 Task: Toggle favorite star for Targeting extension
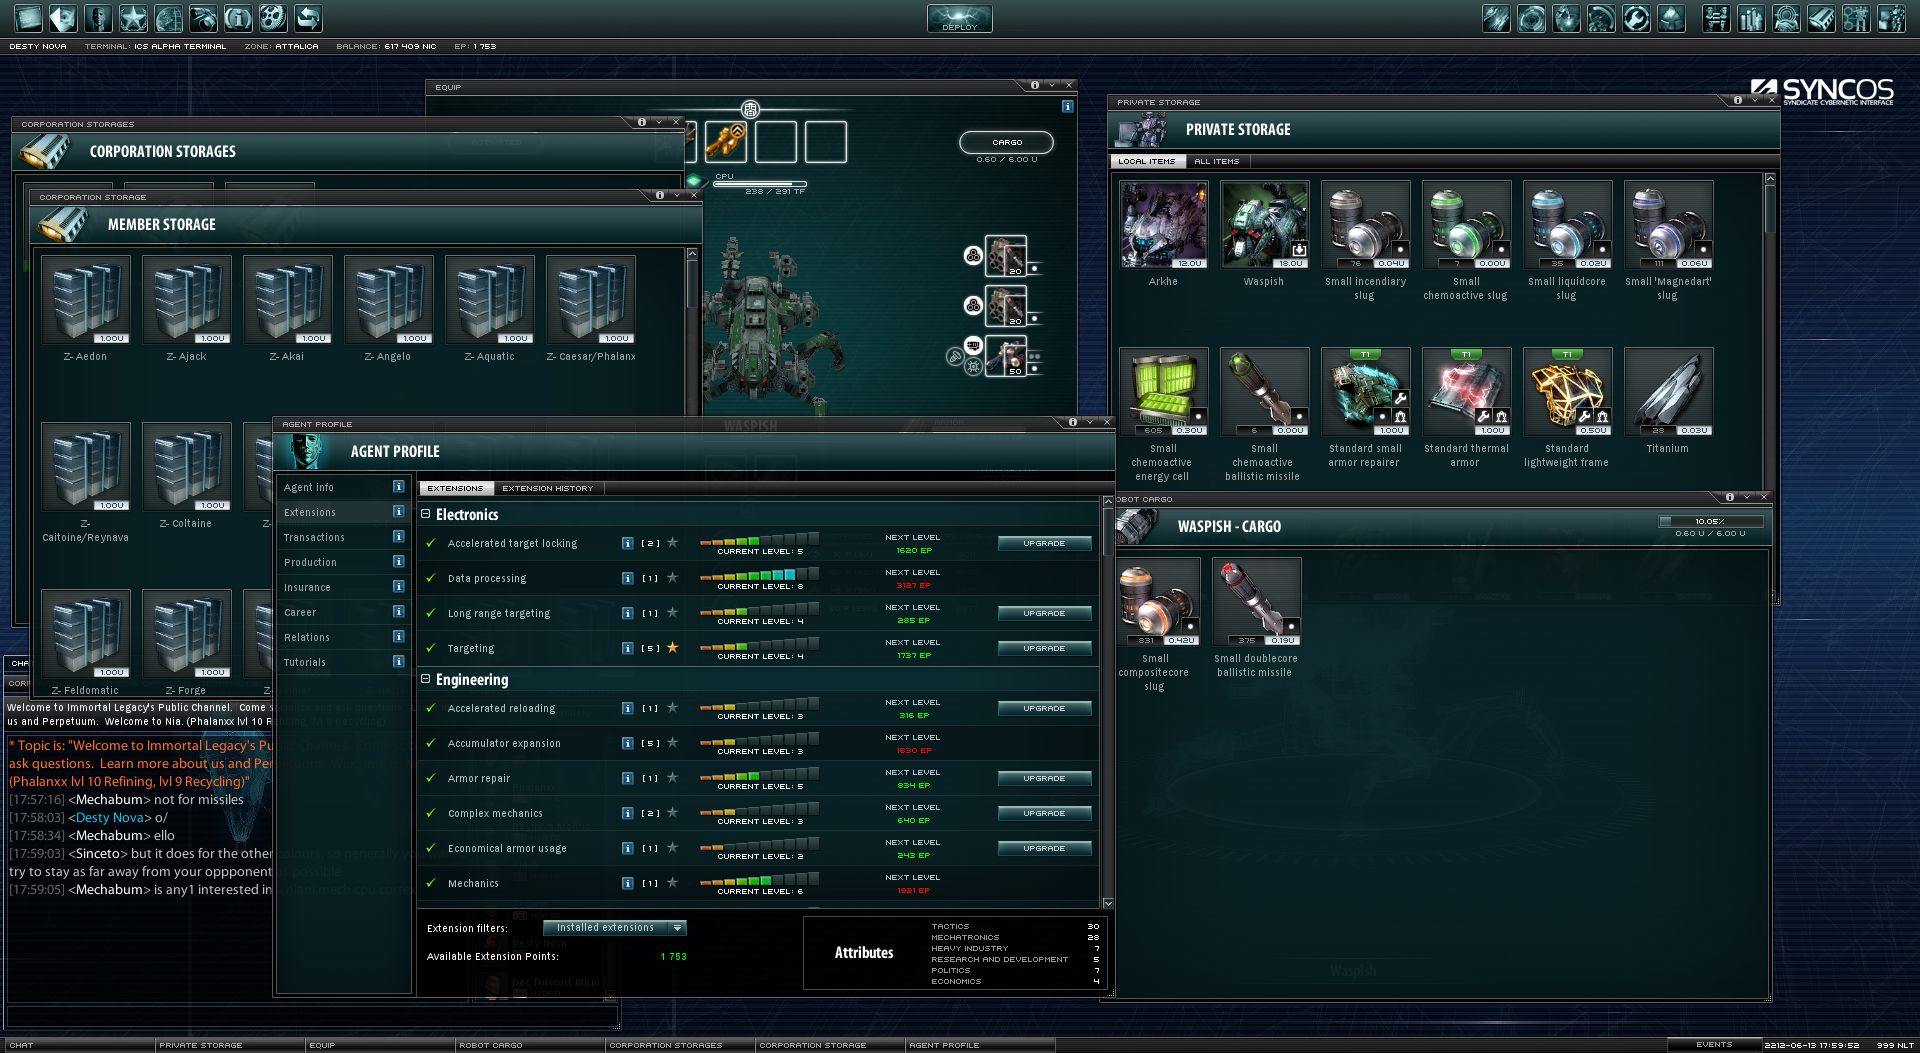click(673, 648)
